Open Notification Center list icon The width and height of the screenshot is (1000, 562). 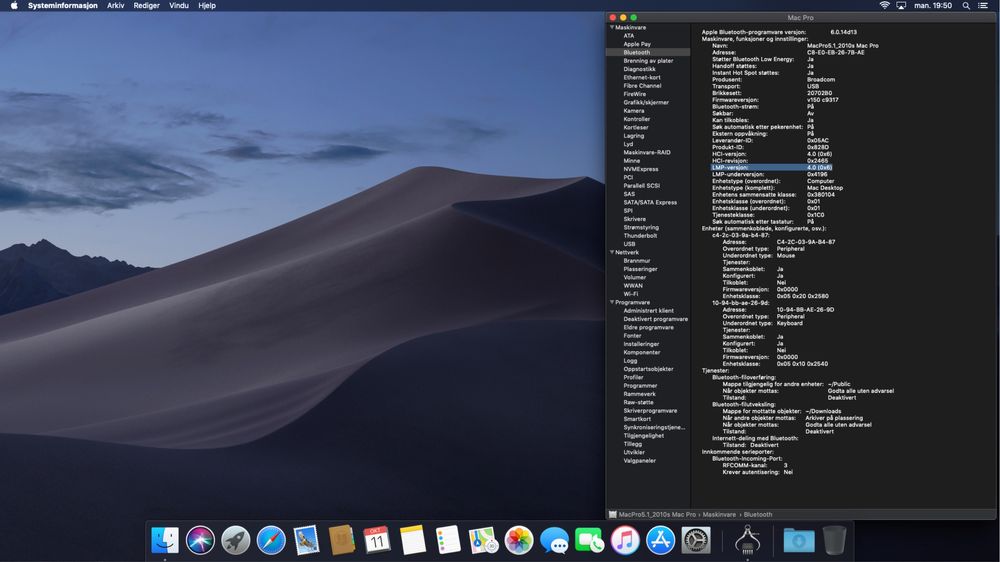[983, 5]
